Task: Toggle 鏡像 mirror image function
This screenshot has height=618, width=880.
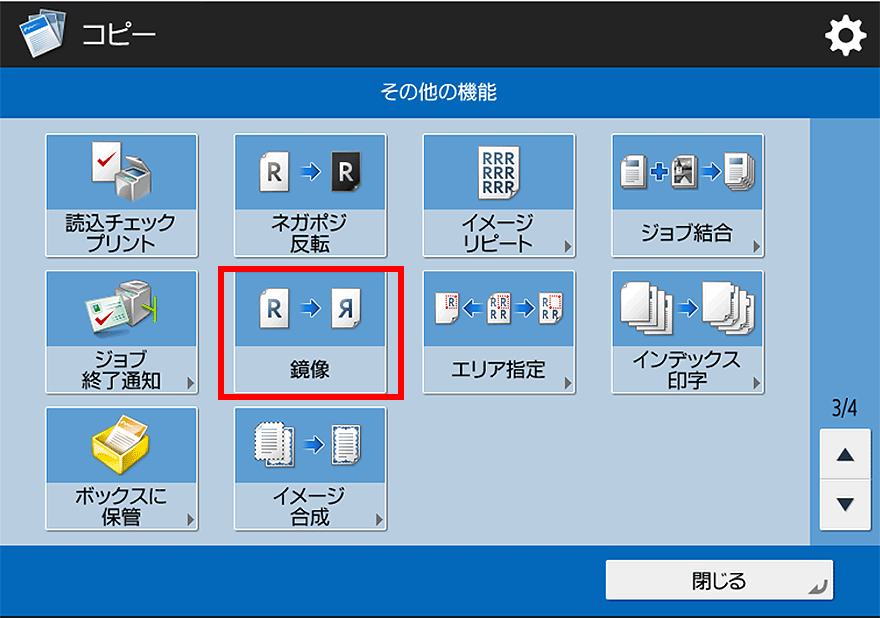Action: (310, 332)
